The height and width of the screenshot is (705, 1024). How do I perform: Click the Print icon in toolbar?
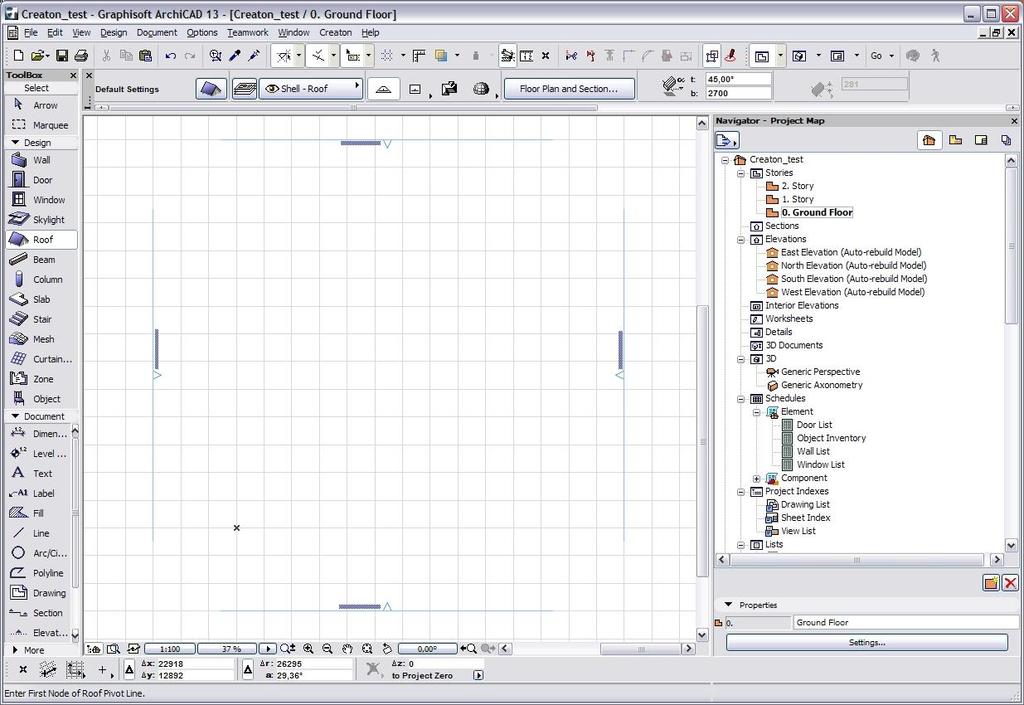[81, 56]
